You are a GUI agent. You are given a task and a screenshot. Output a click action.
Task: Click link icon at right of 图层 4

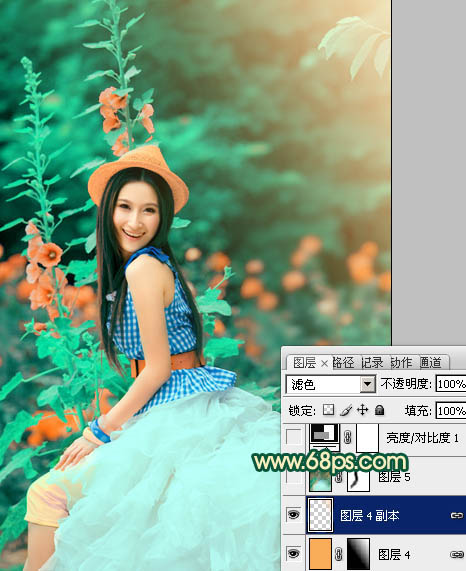click(x=457, y=554)
